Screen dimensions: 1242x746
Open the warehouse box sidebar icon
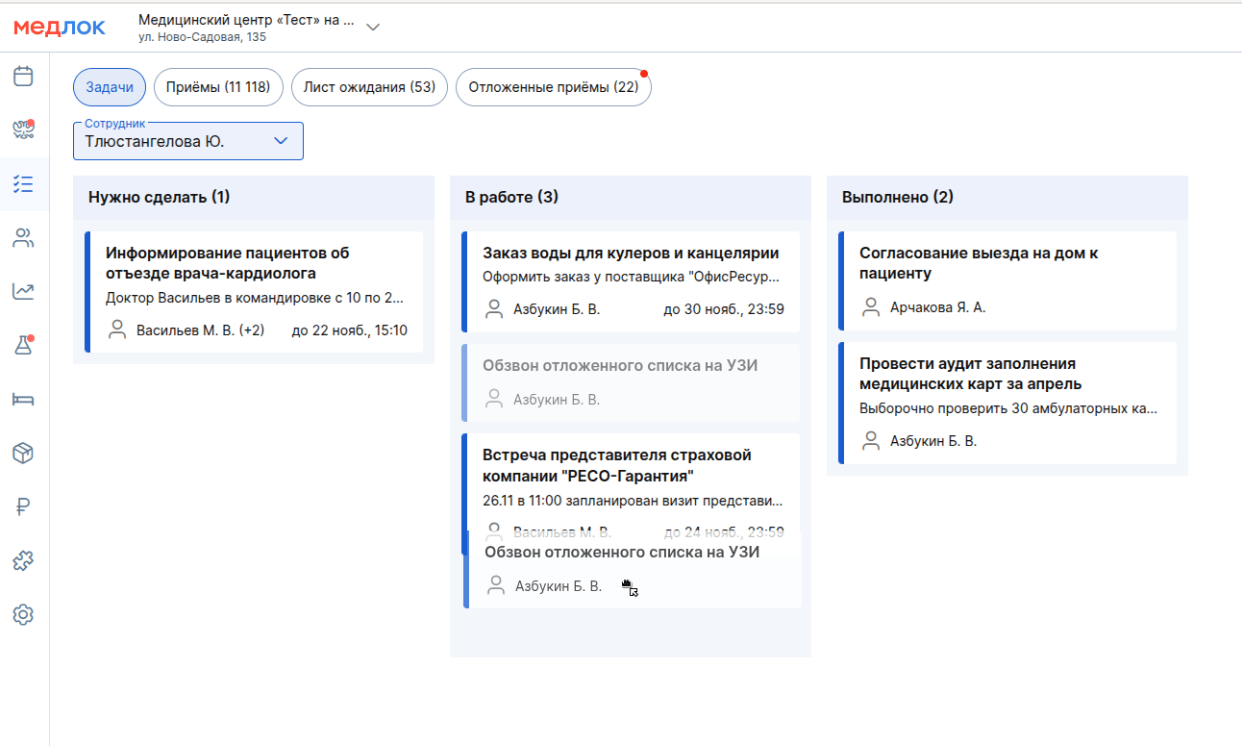23,454
